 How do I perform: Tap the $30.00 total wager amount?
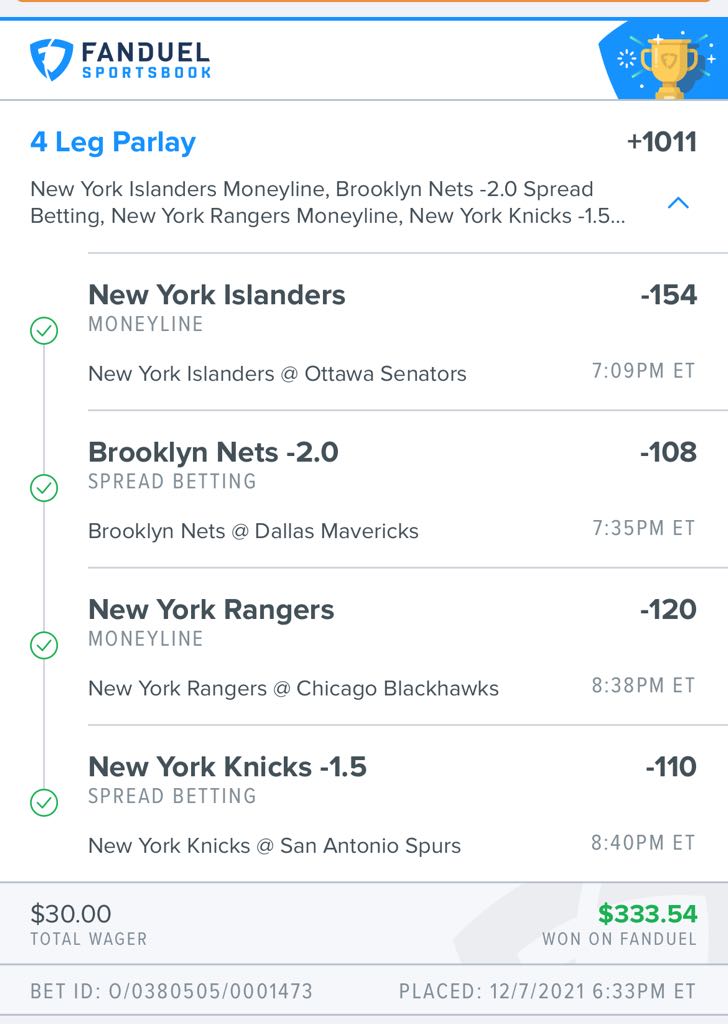[71, 914]
